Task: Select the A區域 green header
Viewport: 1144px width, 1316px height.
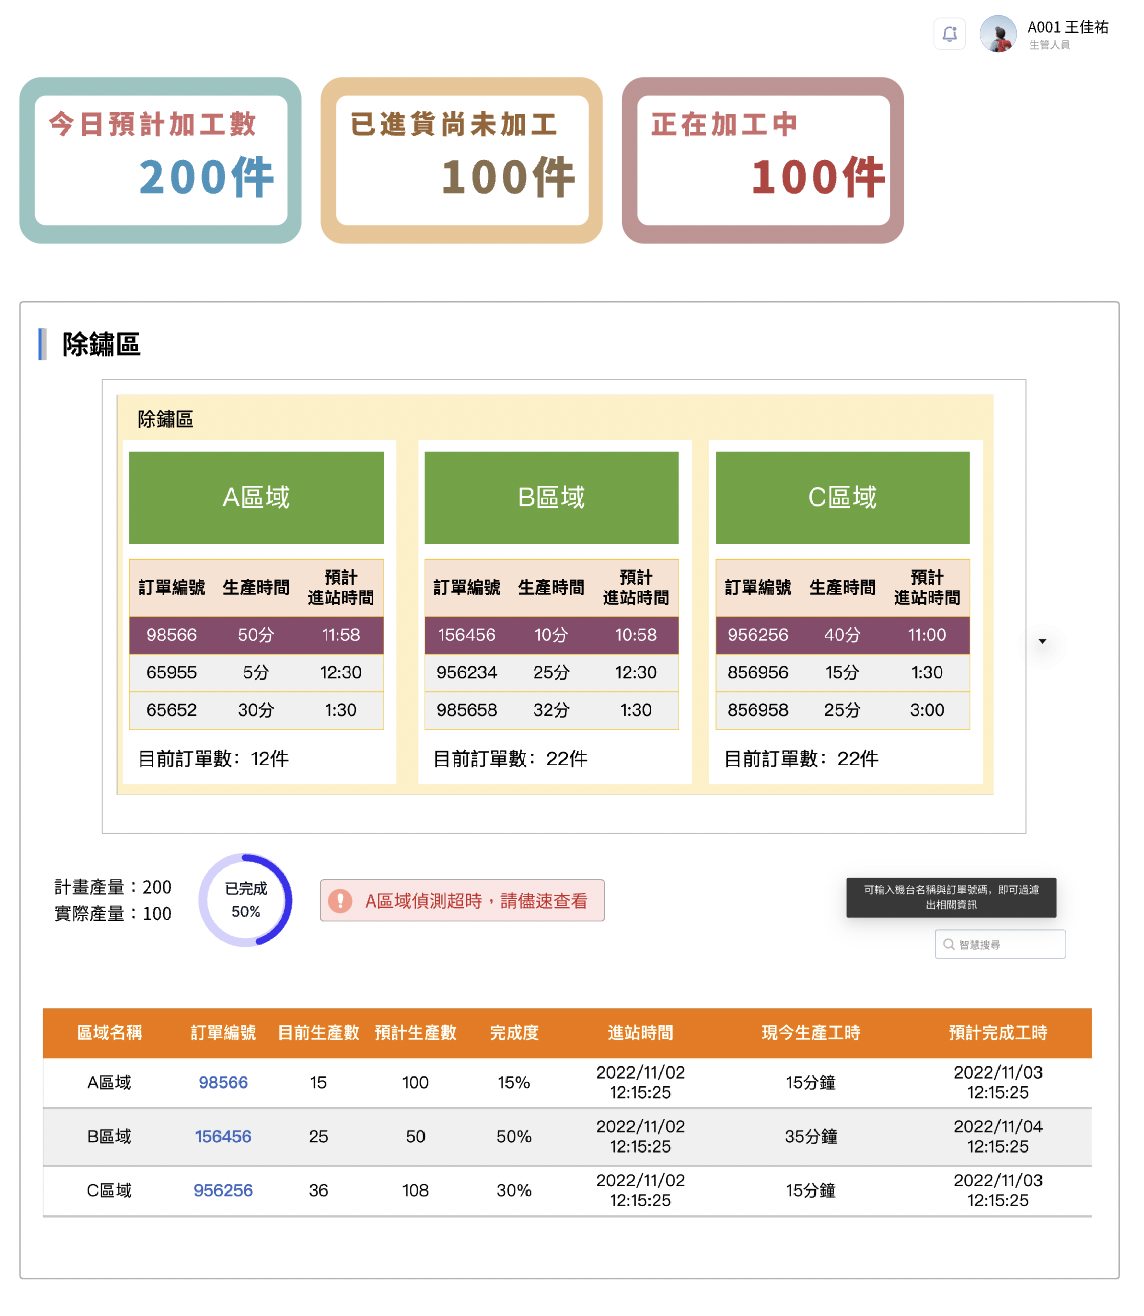Action: point(256,497)
